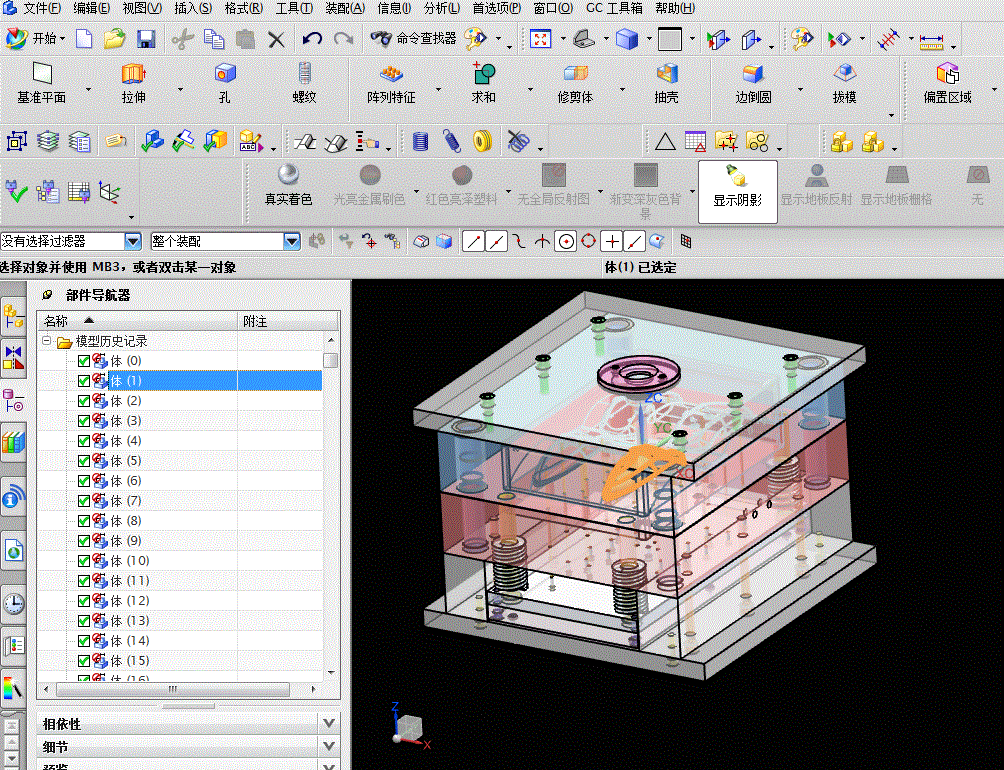This screenshot has width=1004, height=770.
Task: Select the 拉伸 extrude tool
Action: coord(134,83)
